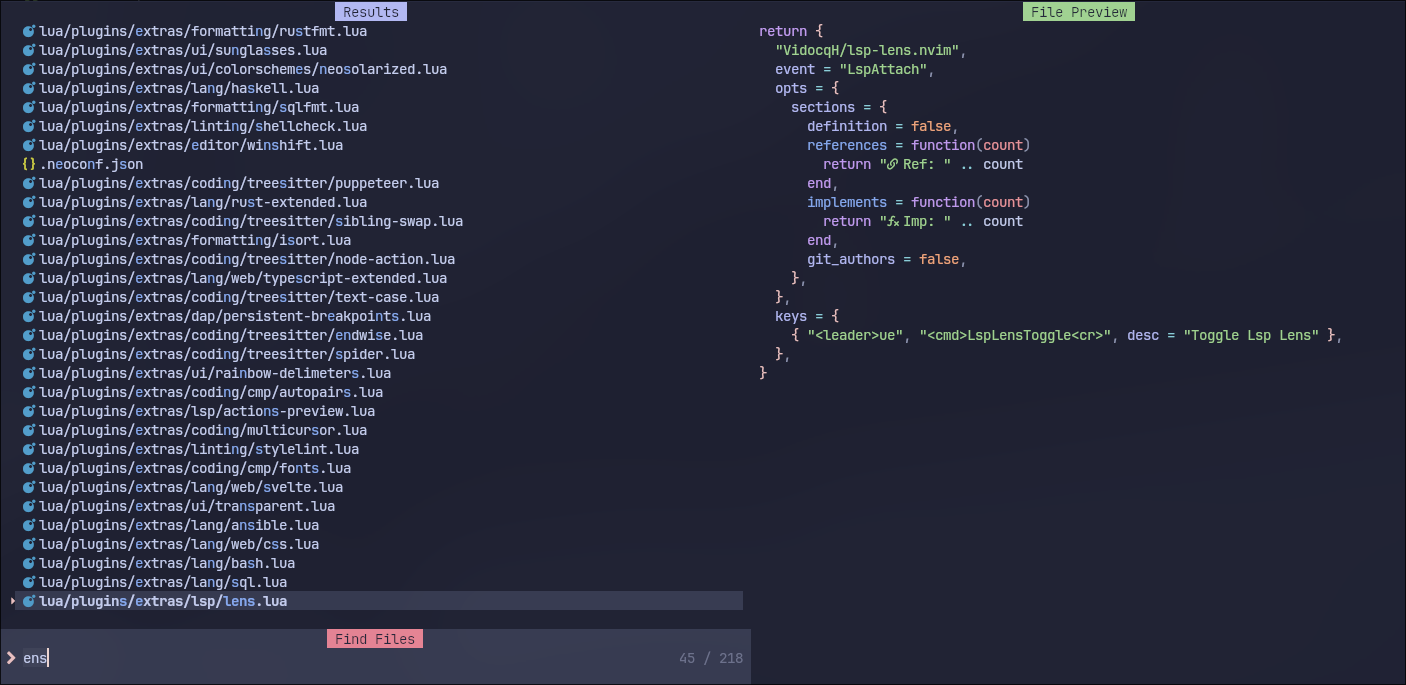The height and width of the screenshot is (685, 1406).
Task: Select the endwise.lua result entry
Action: coord(227,335)
